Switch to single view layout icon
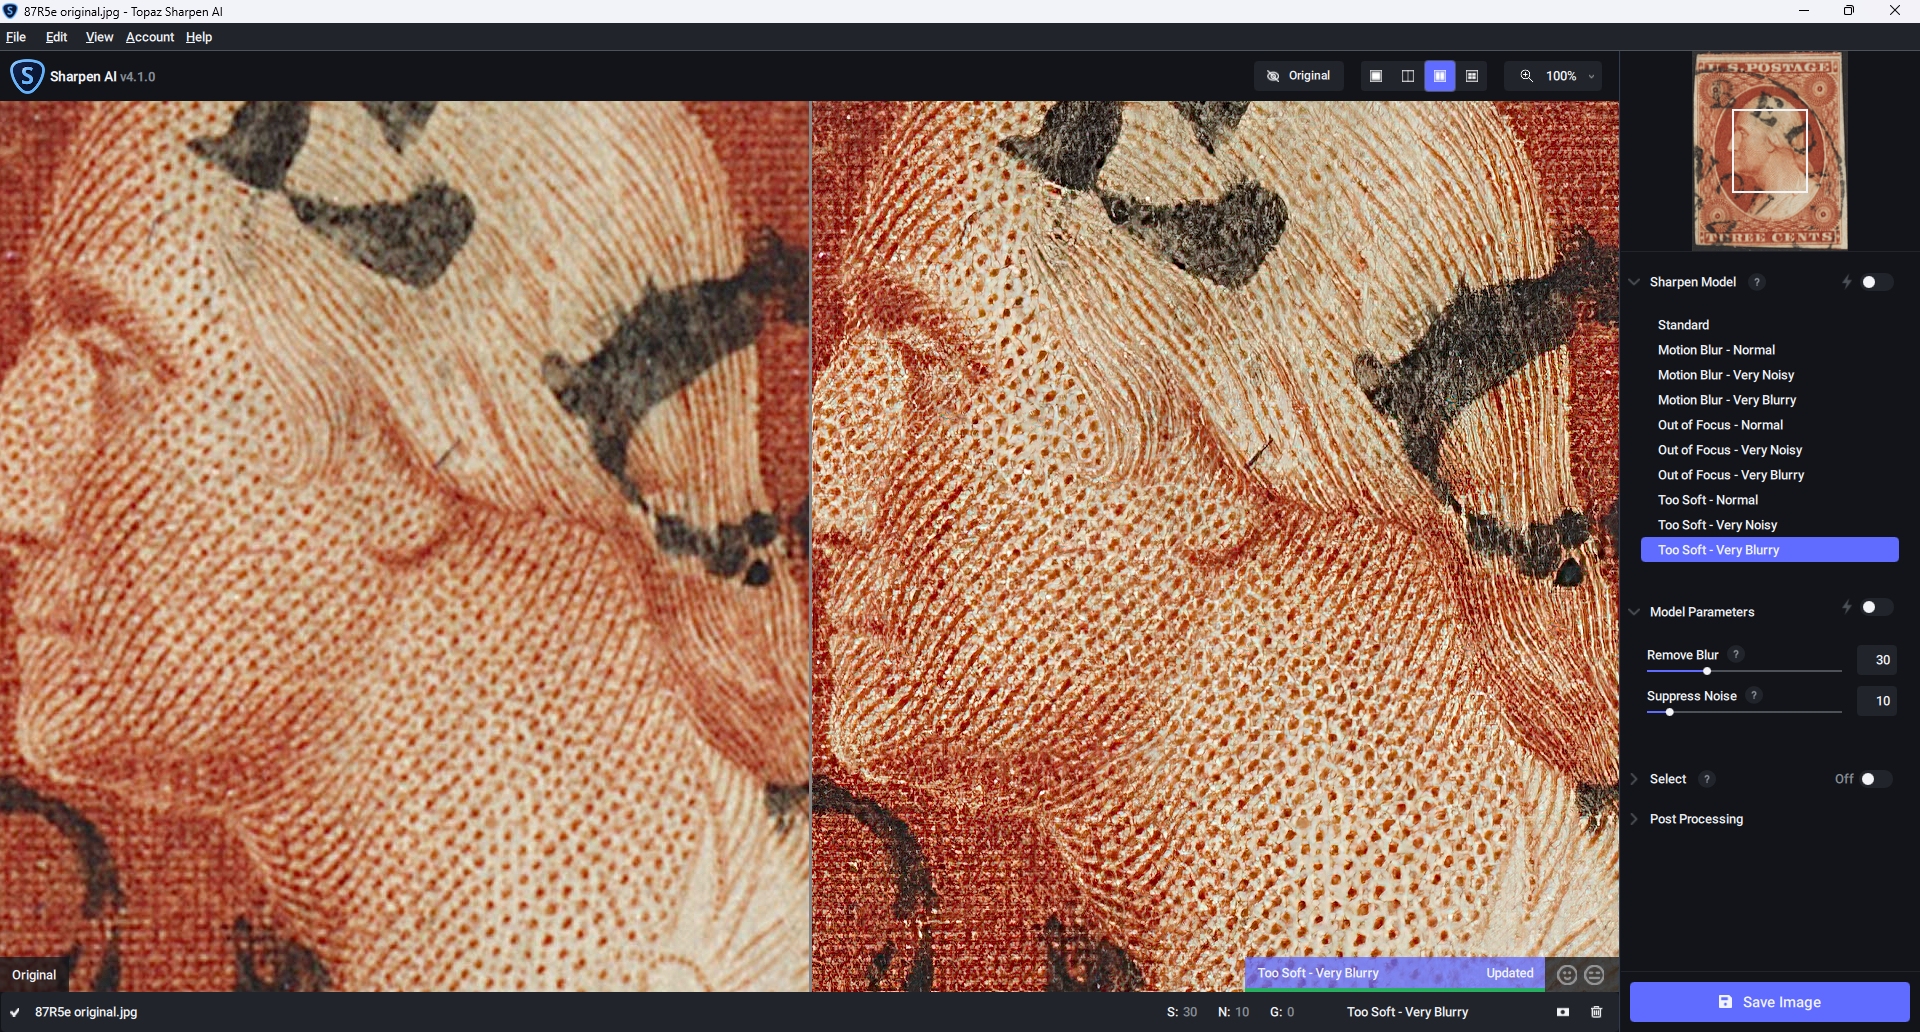The image size is (1920, 1032). click(1376, 76)
